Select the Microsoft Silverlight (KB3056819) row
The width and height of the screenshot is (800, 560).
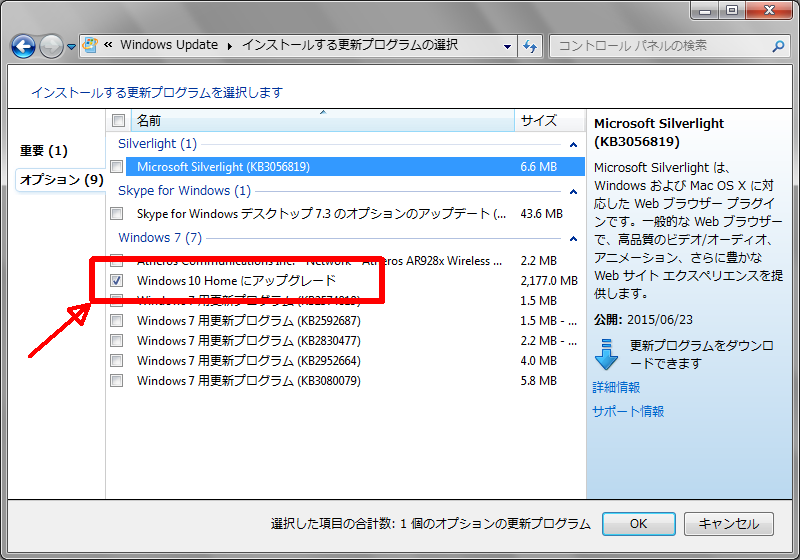click(x=355, y=167)
